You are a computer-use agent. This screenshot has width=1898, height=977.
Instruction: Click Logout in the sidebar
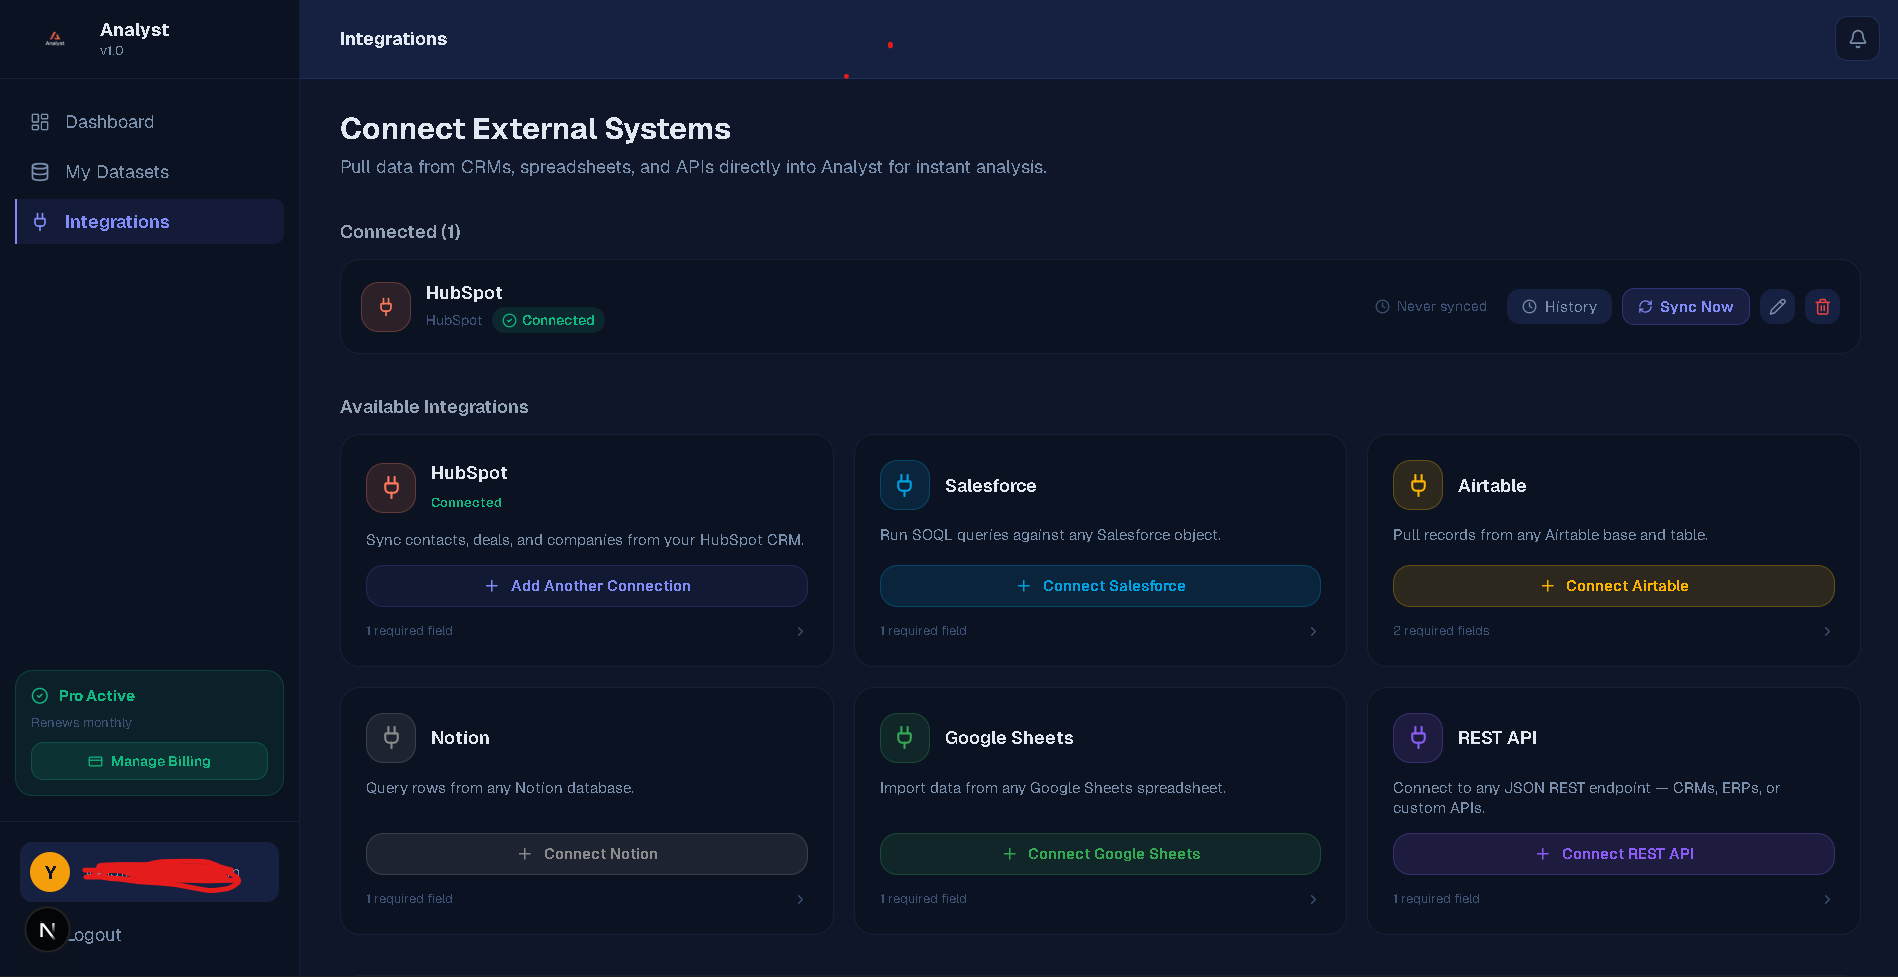(x=95, y=935)
